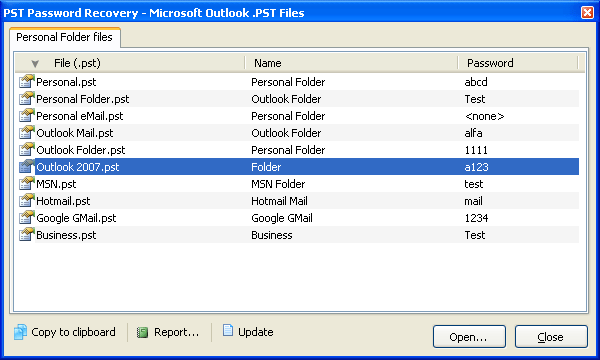Click the Personal.pst file icon
The height and width of the screenshot is (360, 600).
26,81
